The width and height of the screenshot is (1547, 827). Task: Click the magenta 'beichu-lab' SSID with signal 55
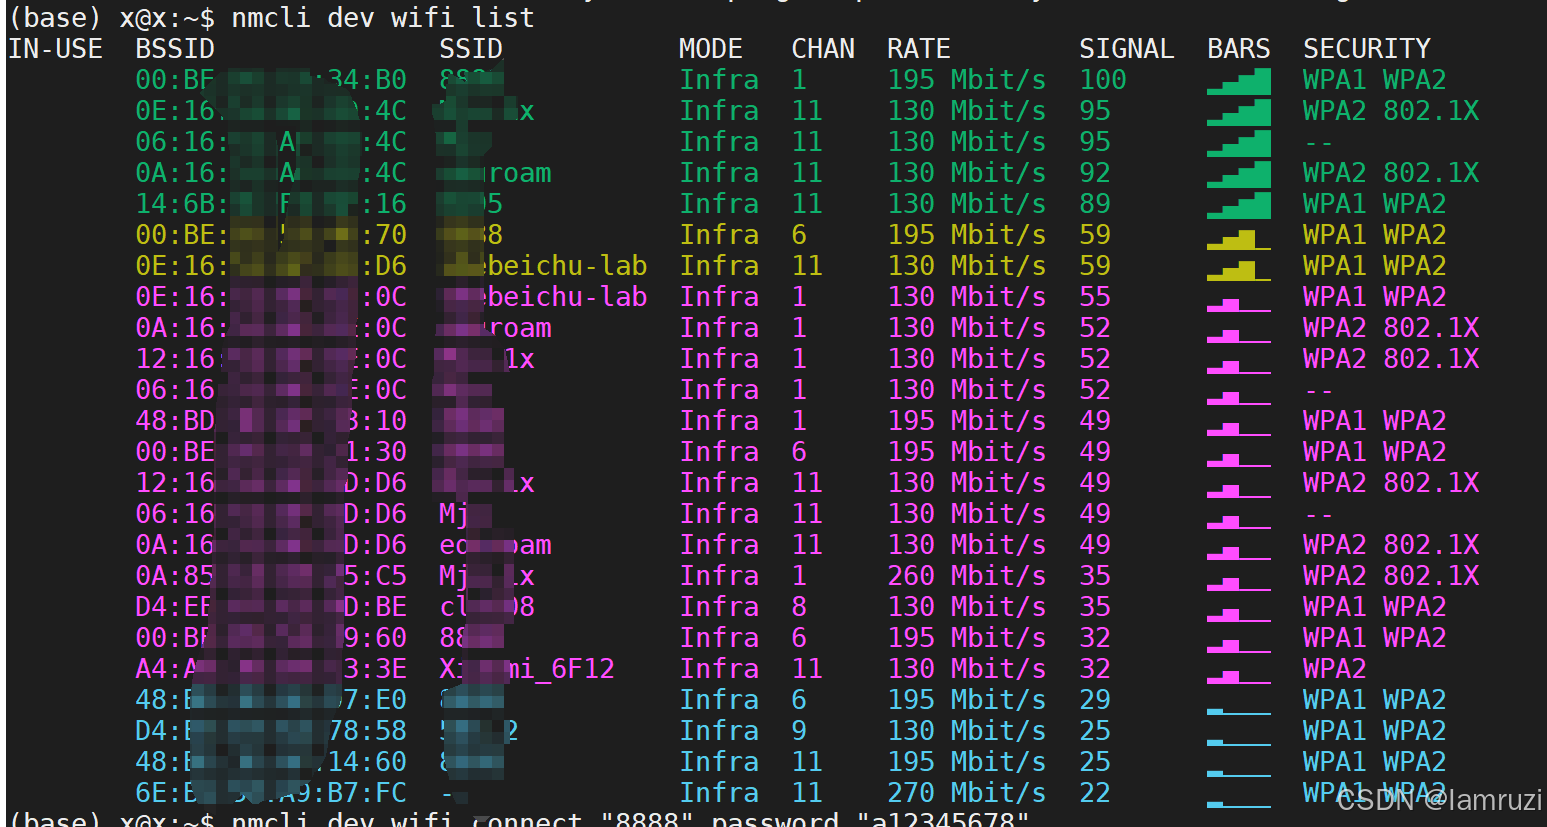tap(545, 297)
